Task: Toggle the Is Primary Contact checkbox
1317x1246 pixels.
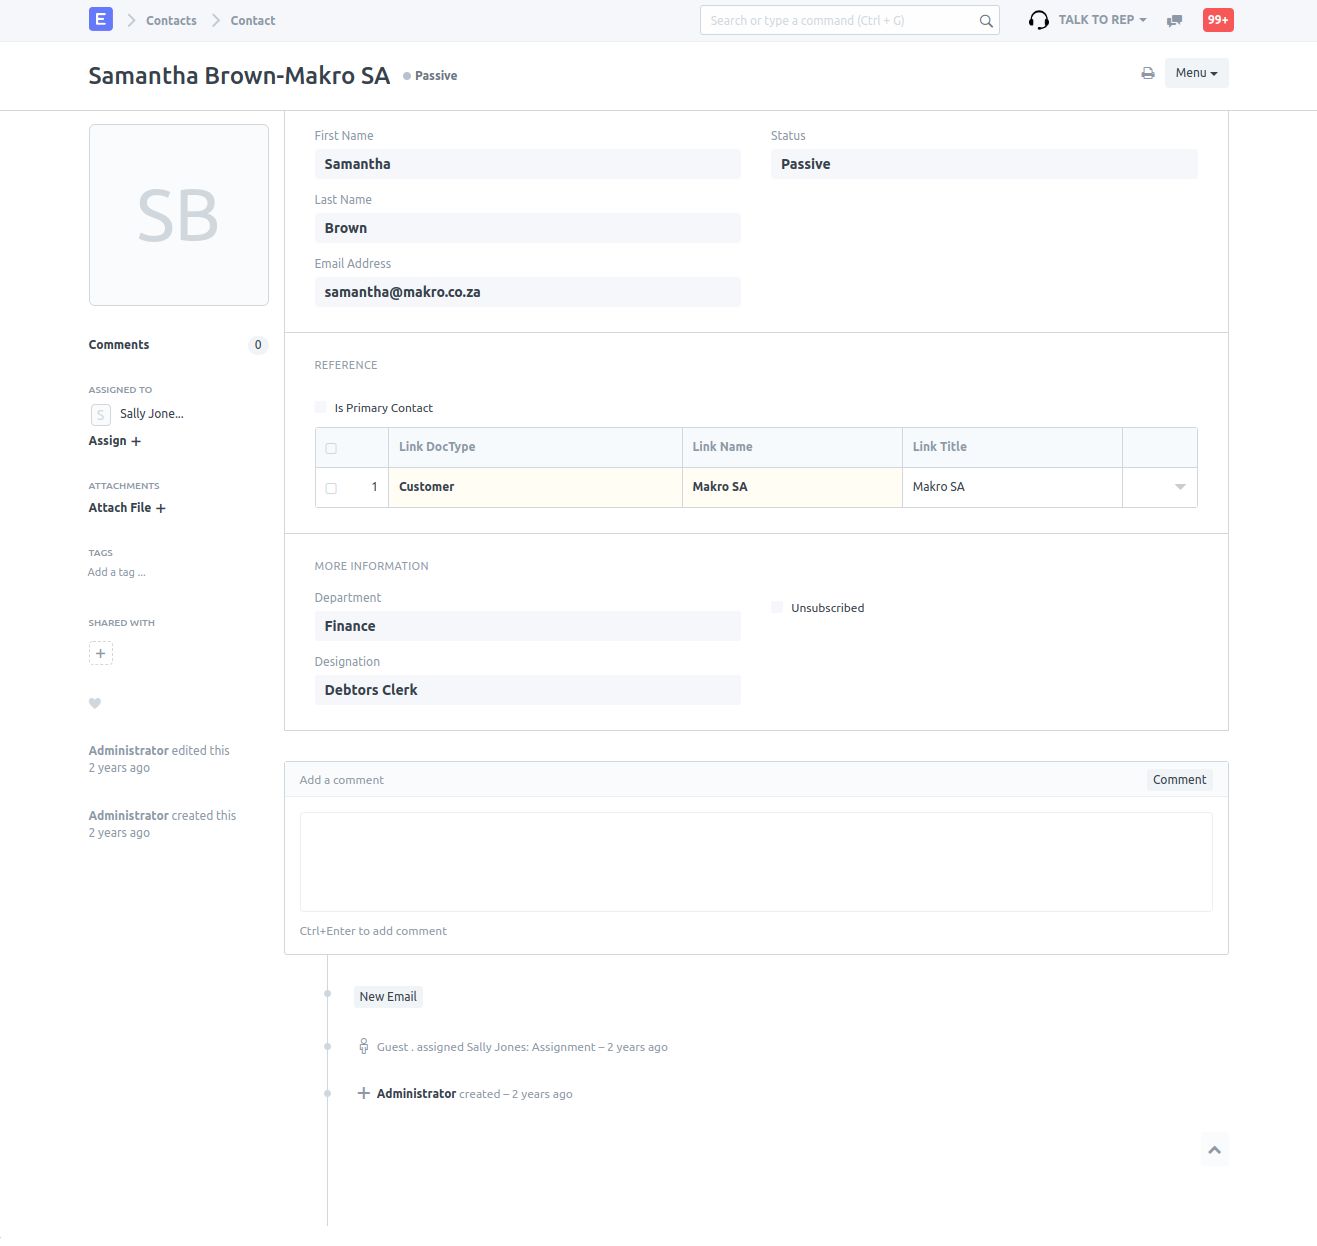Action: coord(321,408)
